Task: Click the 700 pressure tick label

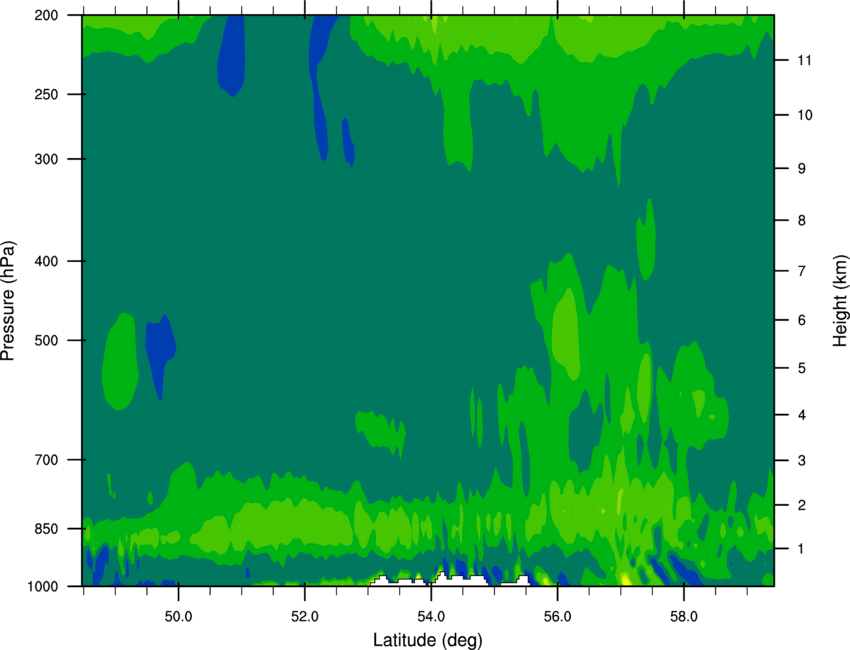Action: [x=46, y=460]
